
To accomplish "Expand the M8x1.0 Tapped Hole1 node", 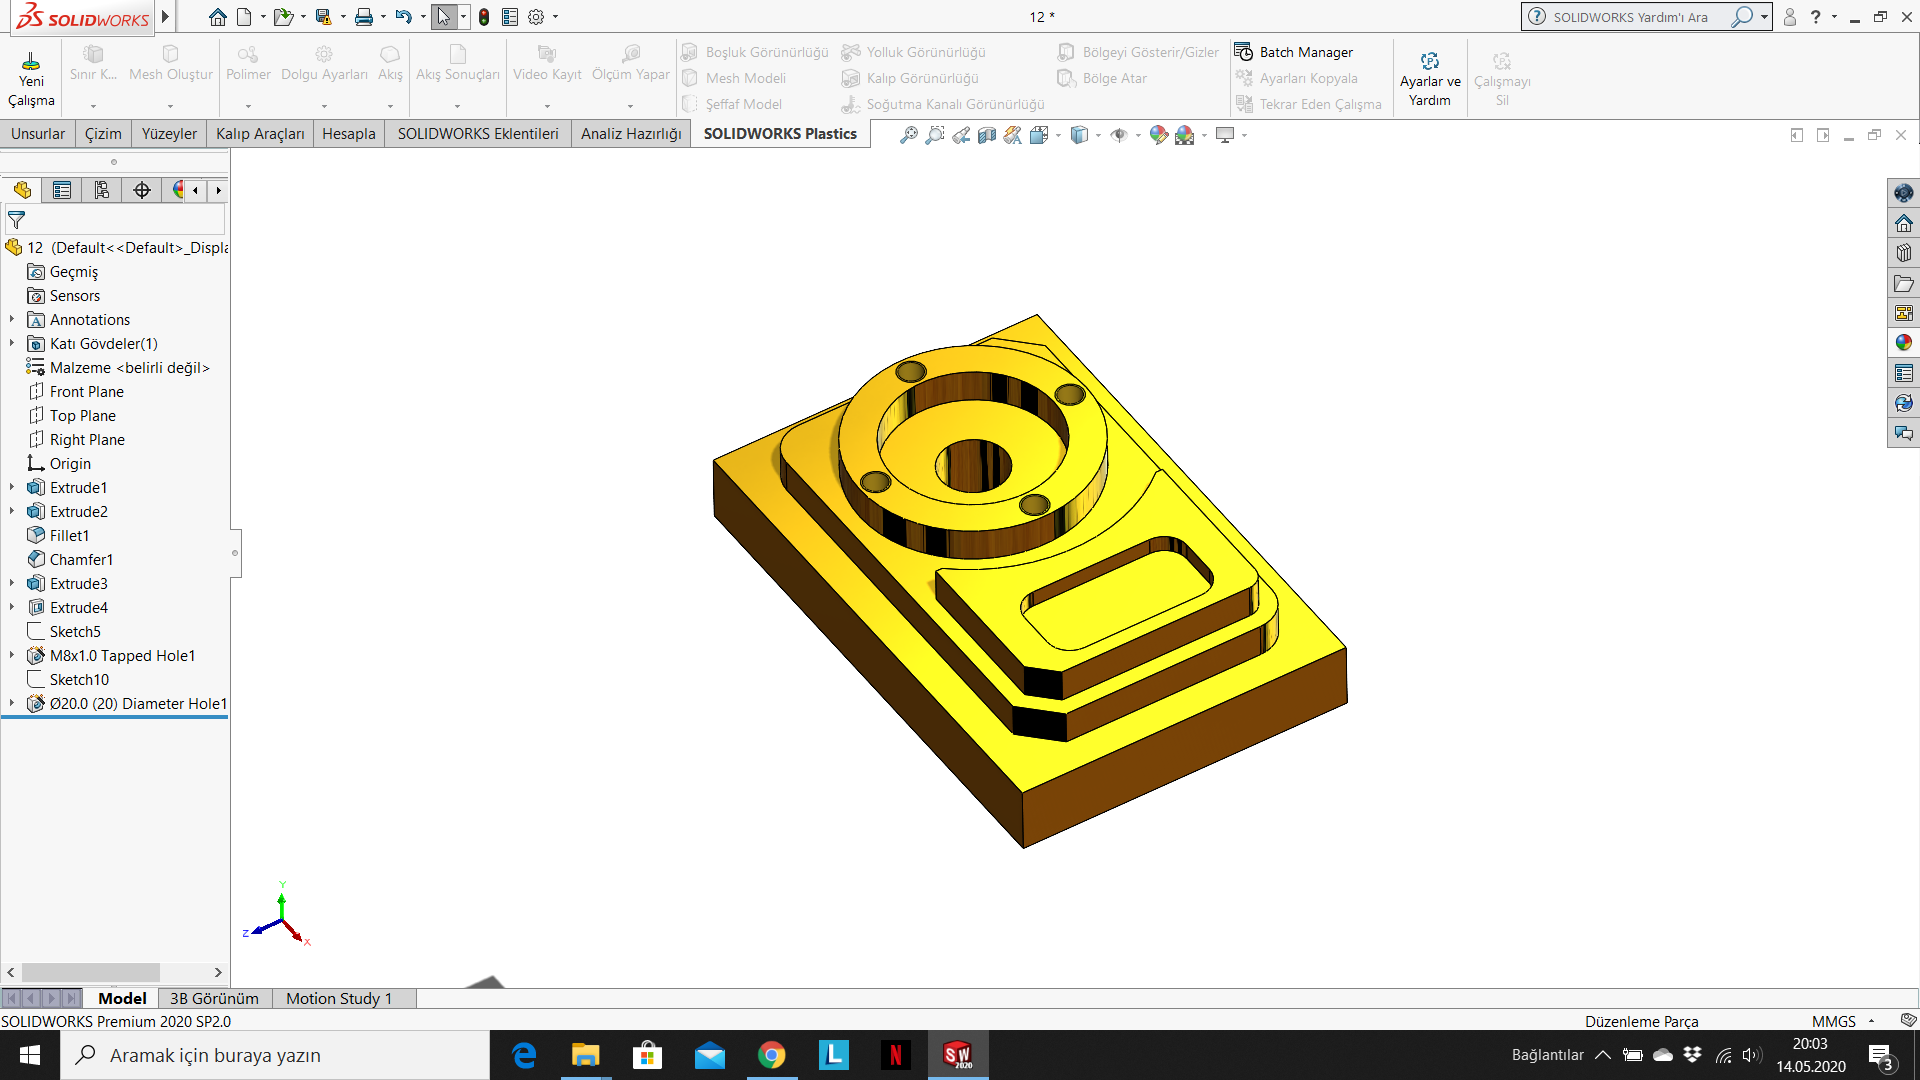I will tap(12, 656).
